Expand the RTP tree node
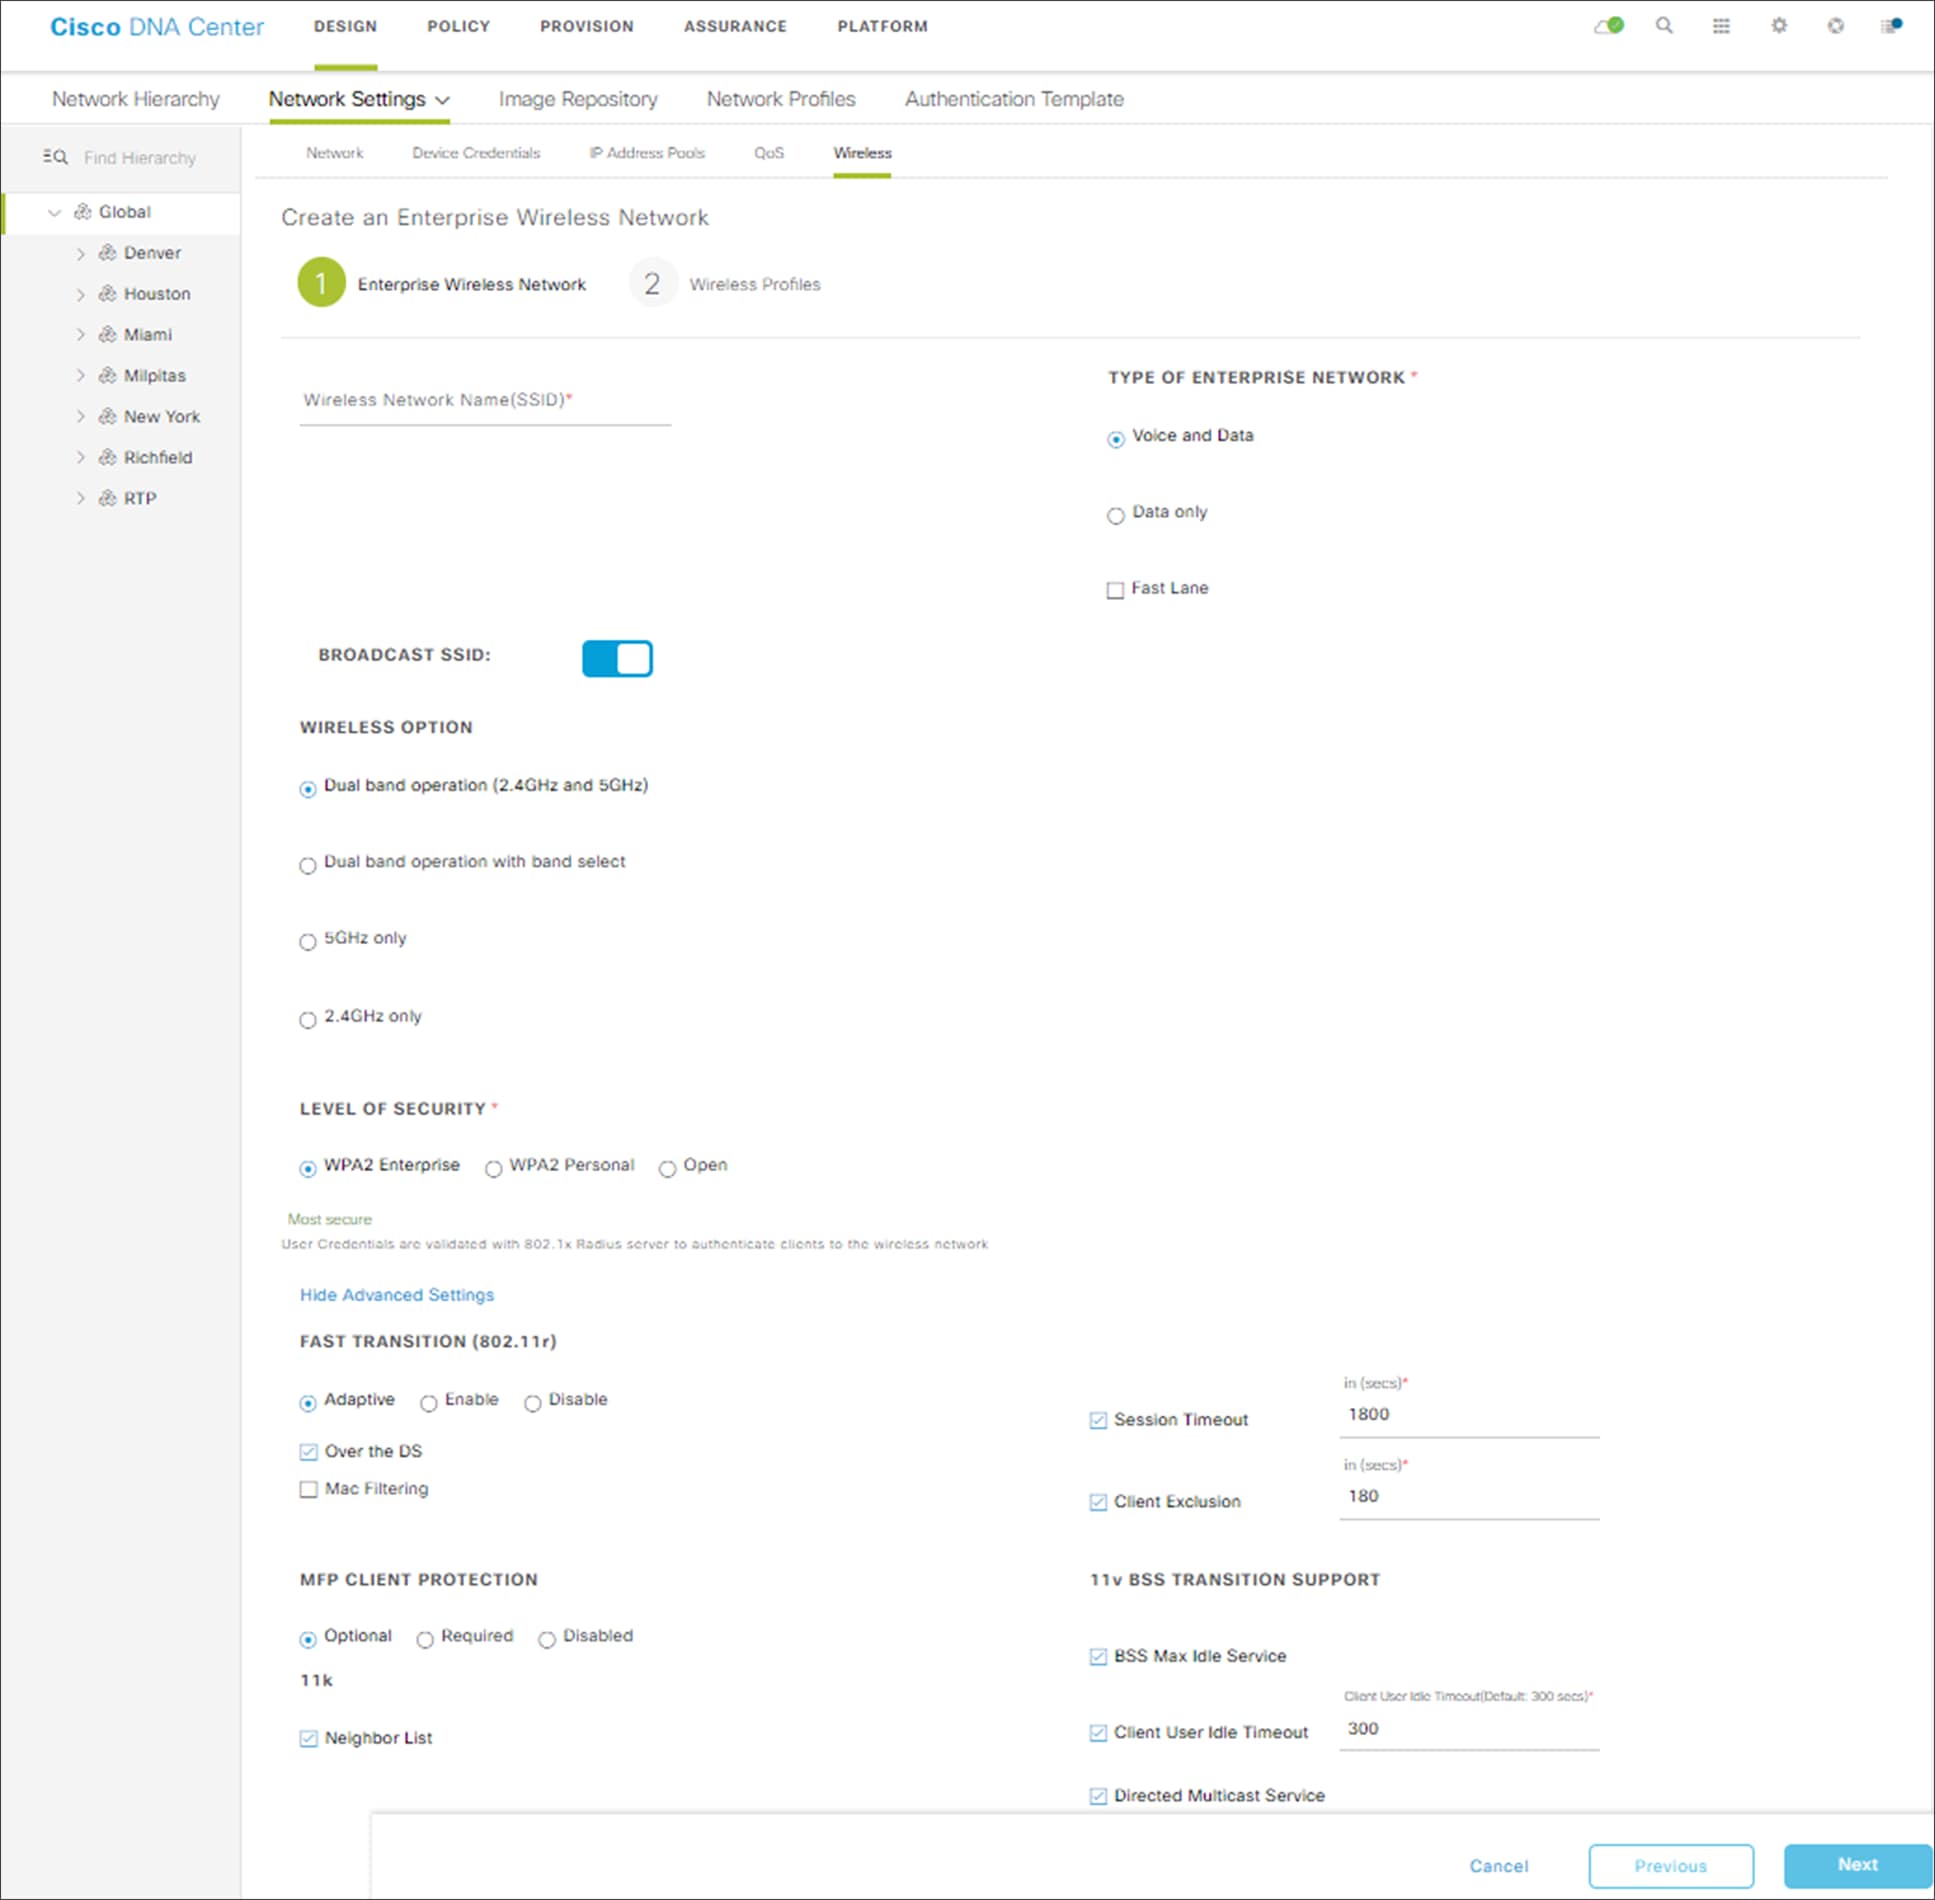Viewport: 1935px width, 1900px height. tap(80, 499)
